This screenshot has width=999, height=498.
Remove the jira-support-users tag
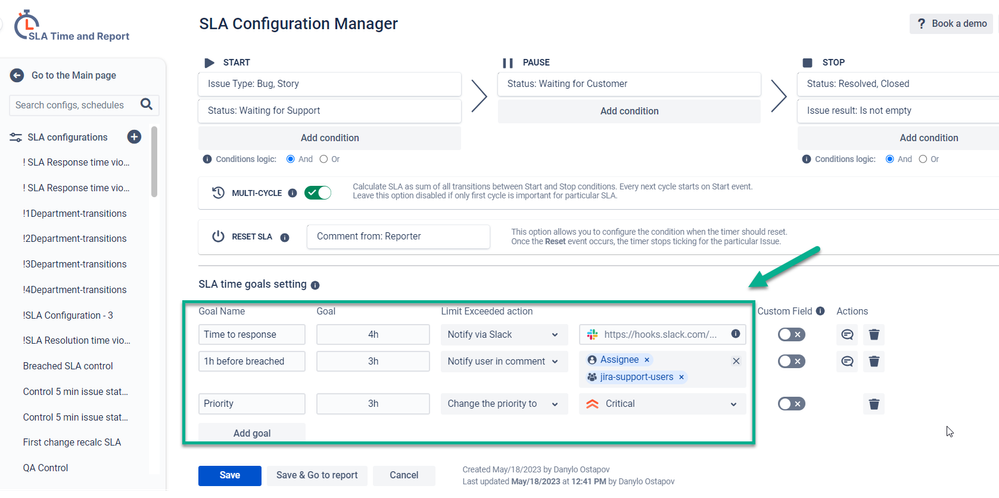pyautogui.click(x=681, y=377)
